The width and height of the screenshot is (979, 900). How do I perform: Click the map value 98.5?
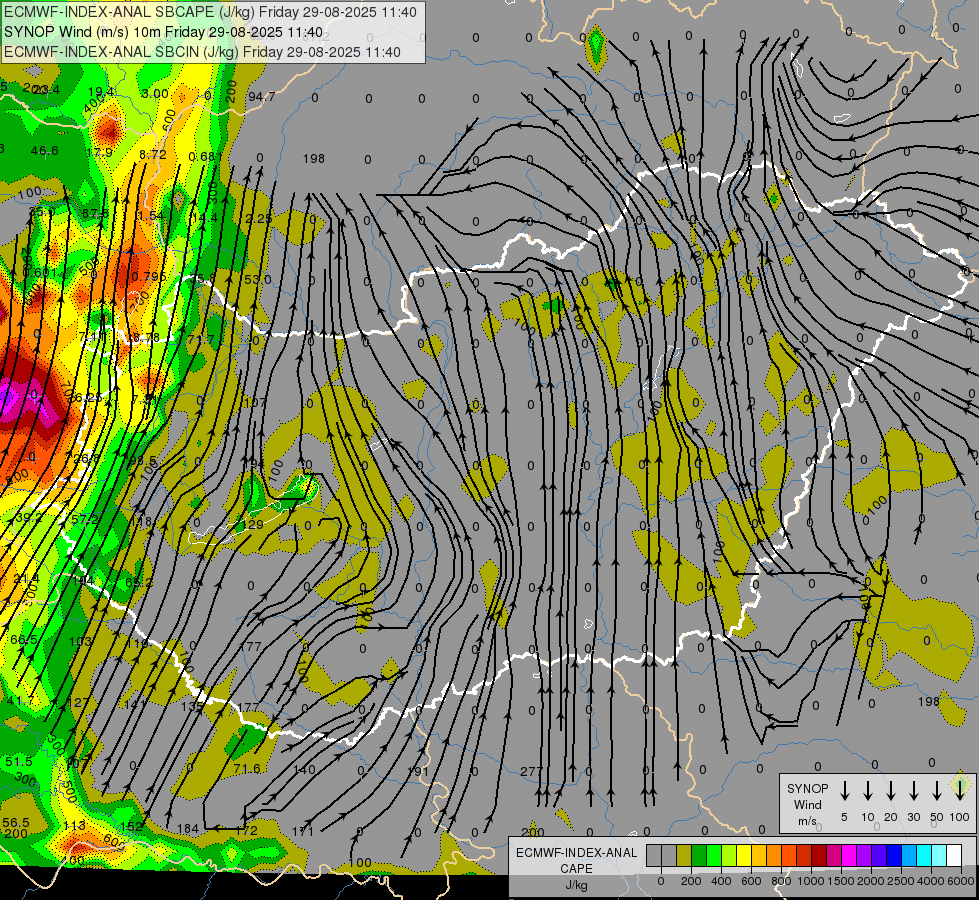[142, 460]
